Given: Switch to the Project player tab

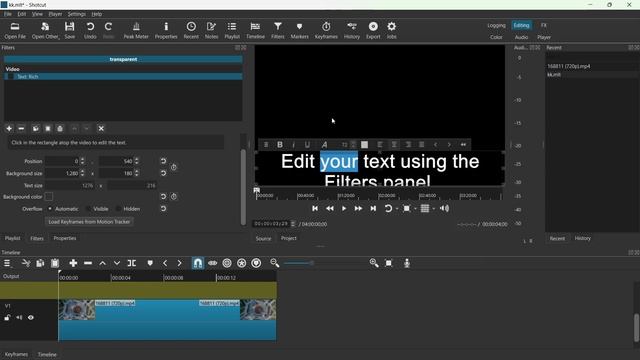Looking at the screenshot, I should tap(289, 238).
